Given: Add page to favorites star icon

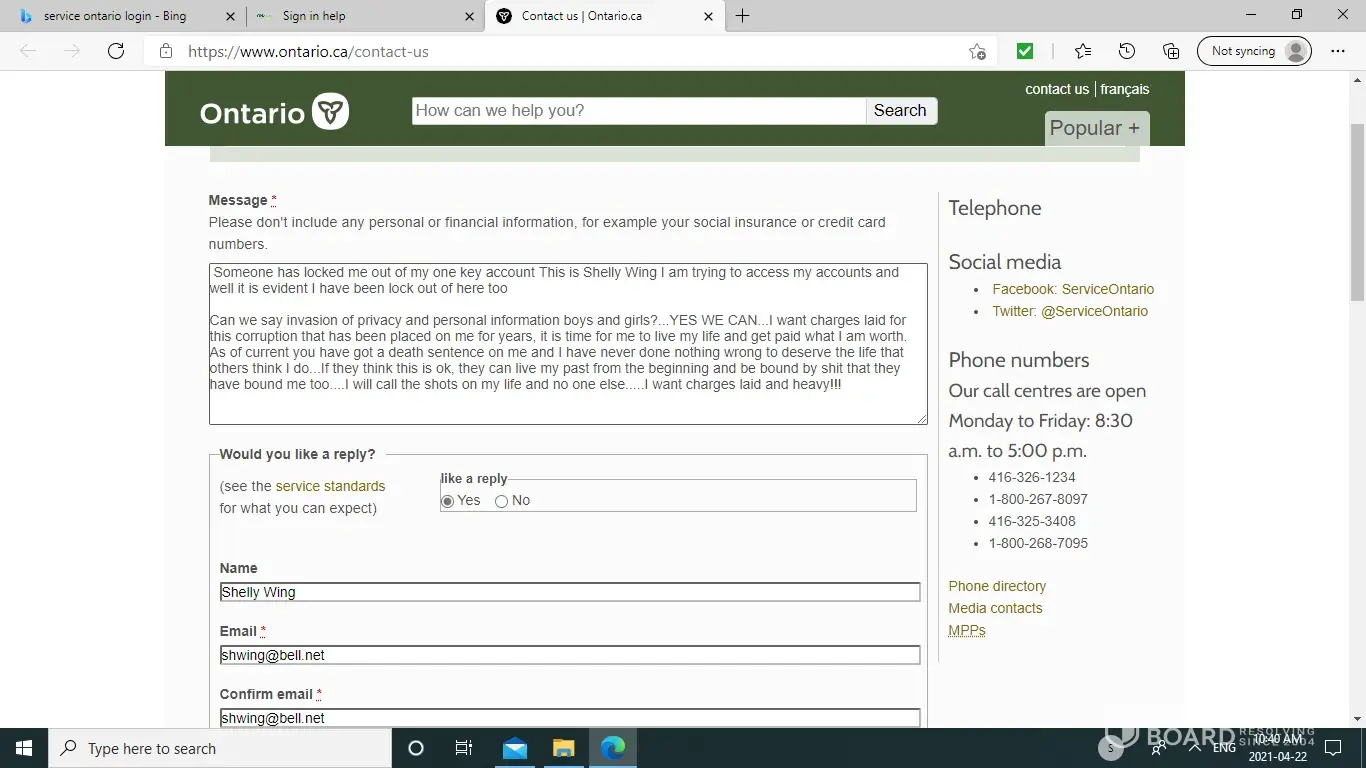Looking at the screenshot, I should 977,51.
